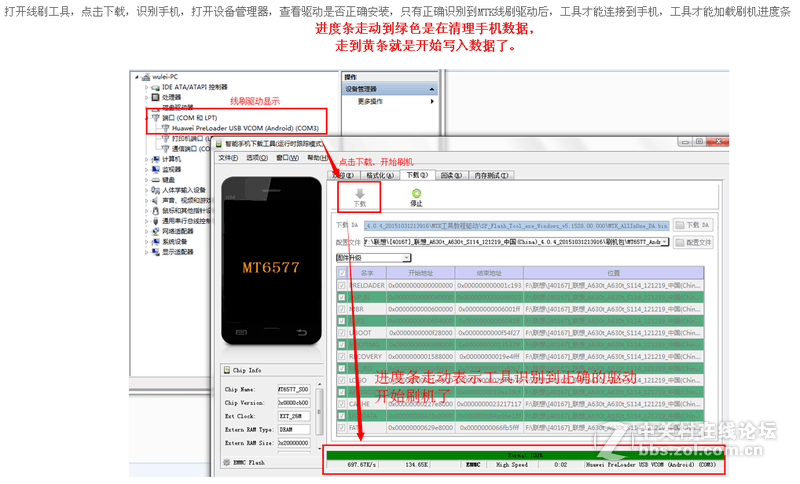Expand the 键盘 node in Device Manager
800x484 pixels.
(146, 180)
